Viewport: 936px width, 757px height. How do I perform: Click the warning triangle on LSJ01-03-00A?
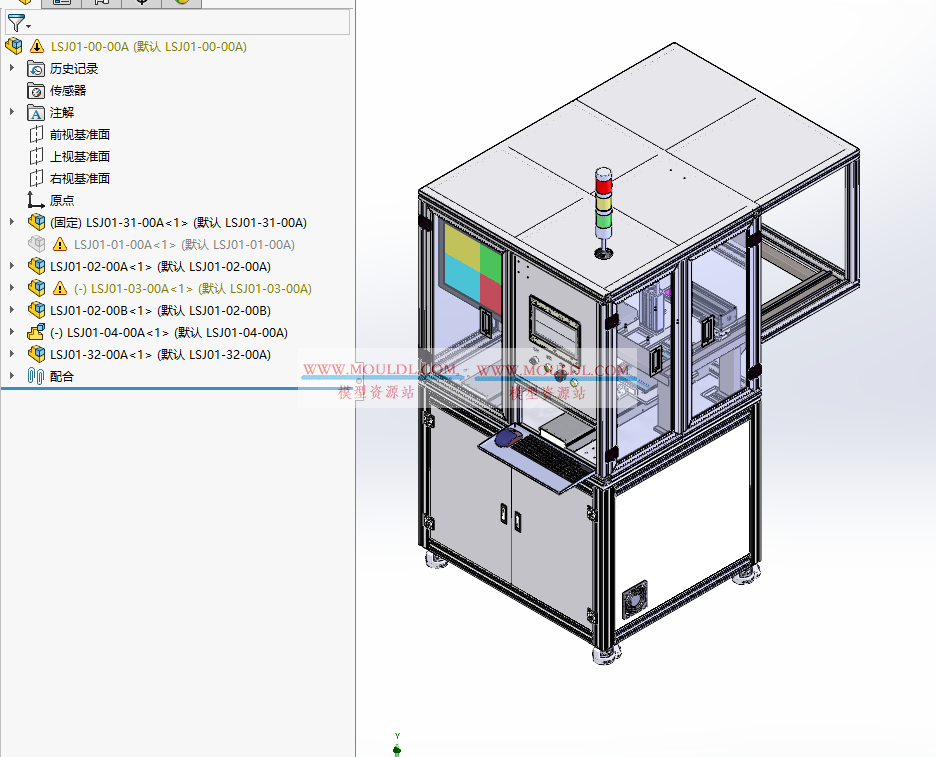(x=59, y=288)
